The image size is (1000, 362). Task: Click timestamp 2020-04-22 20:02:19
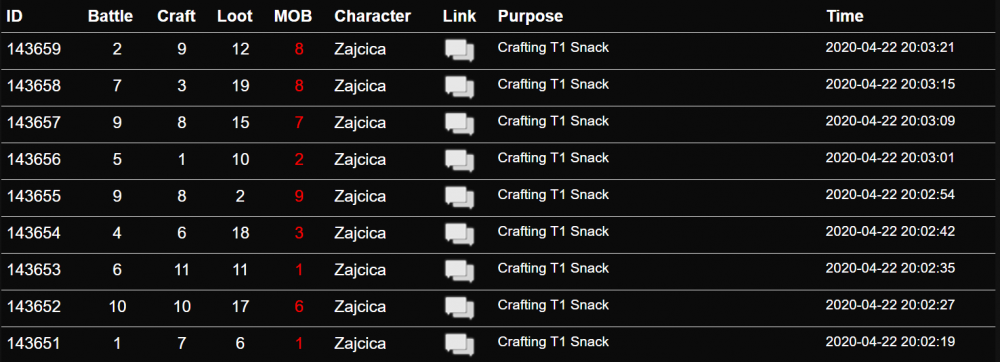pos(890,342)
